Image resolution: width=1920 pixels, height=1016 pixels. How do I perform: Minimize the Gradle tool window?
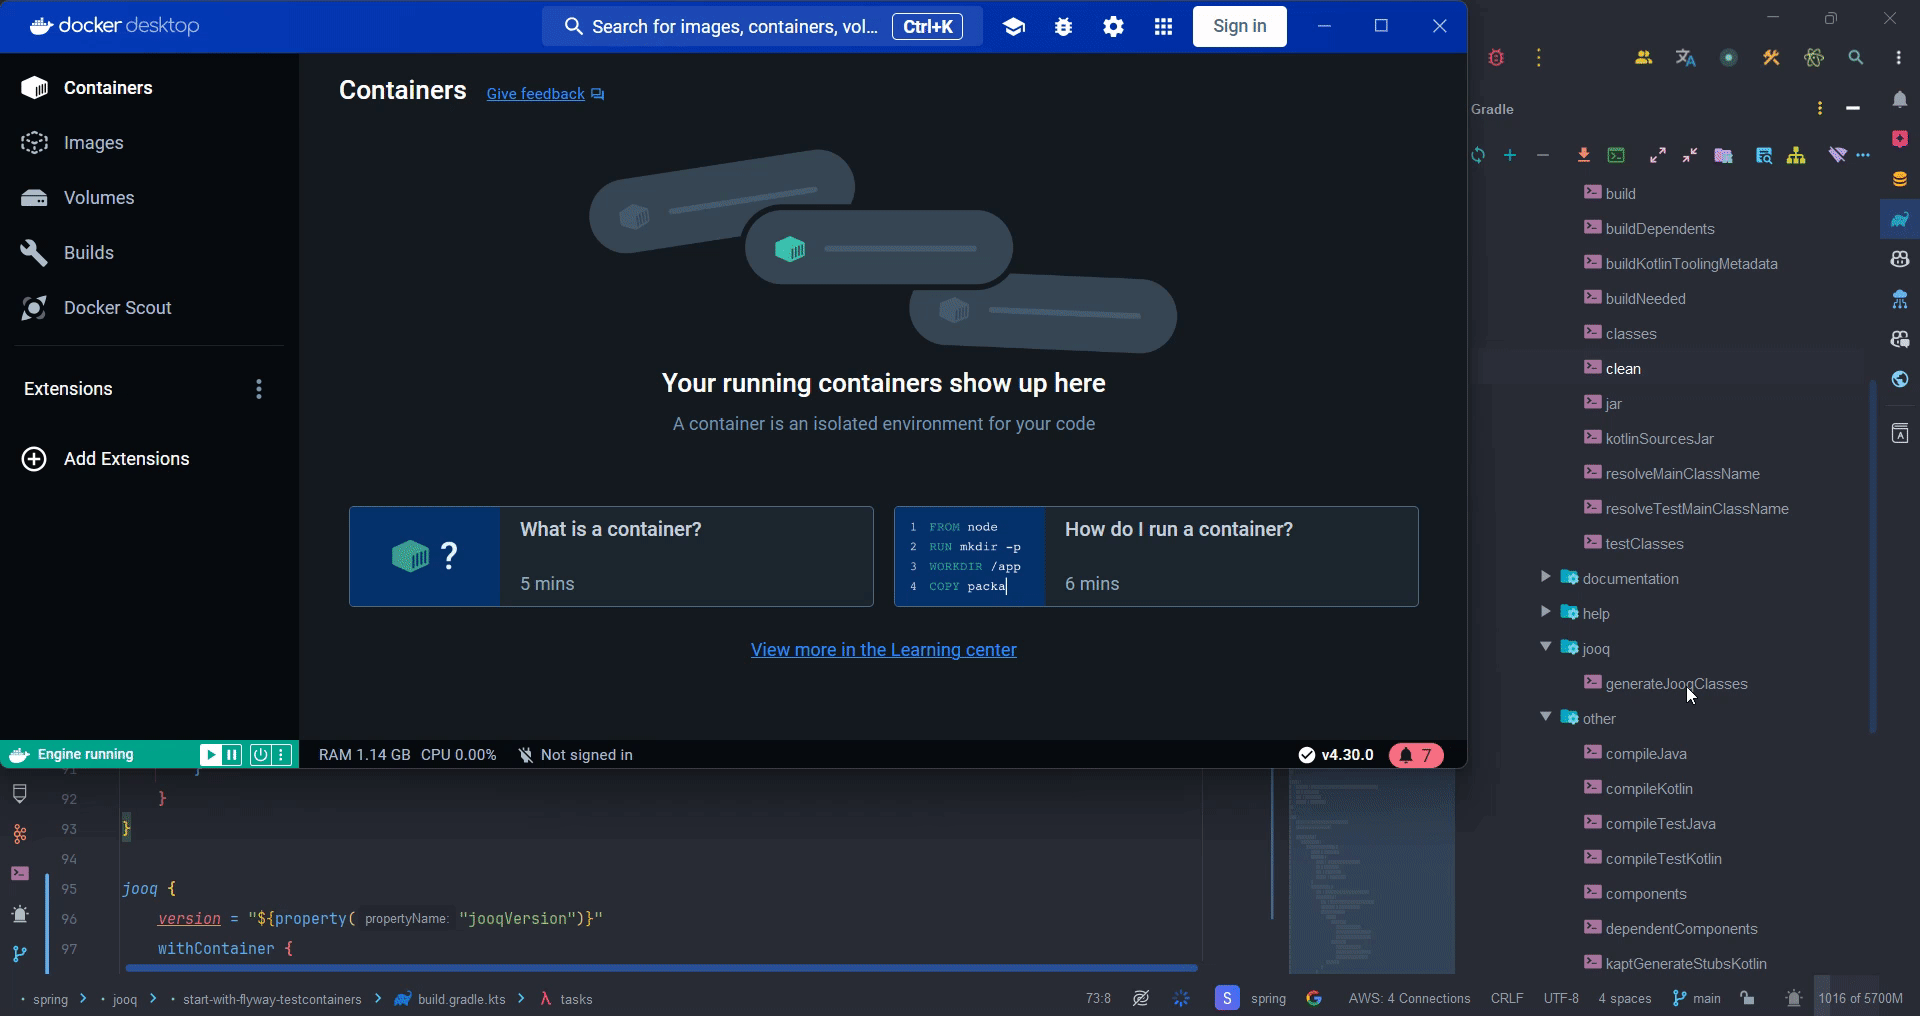[x=1853, y=108]
